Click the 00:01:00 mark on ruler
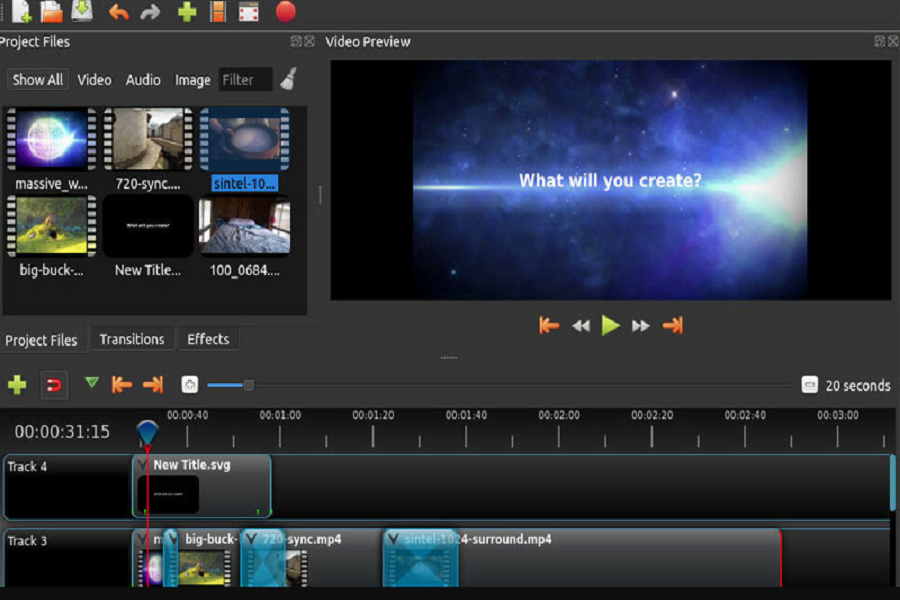 pos(280,415)
